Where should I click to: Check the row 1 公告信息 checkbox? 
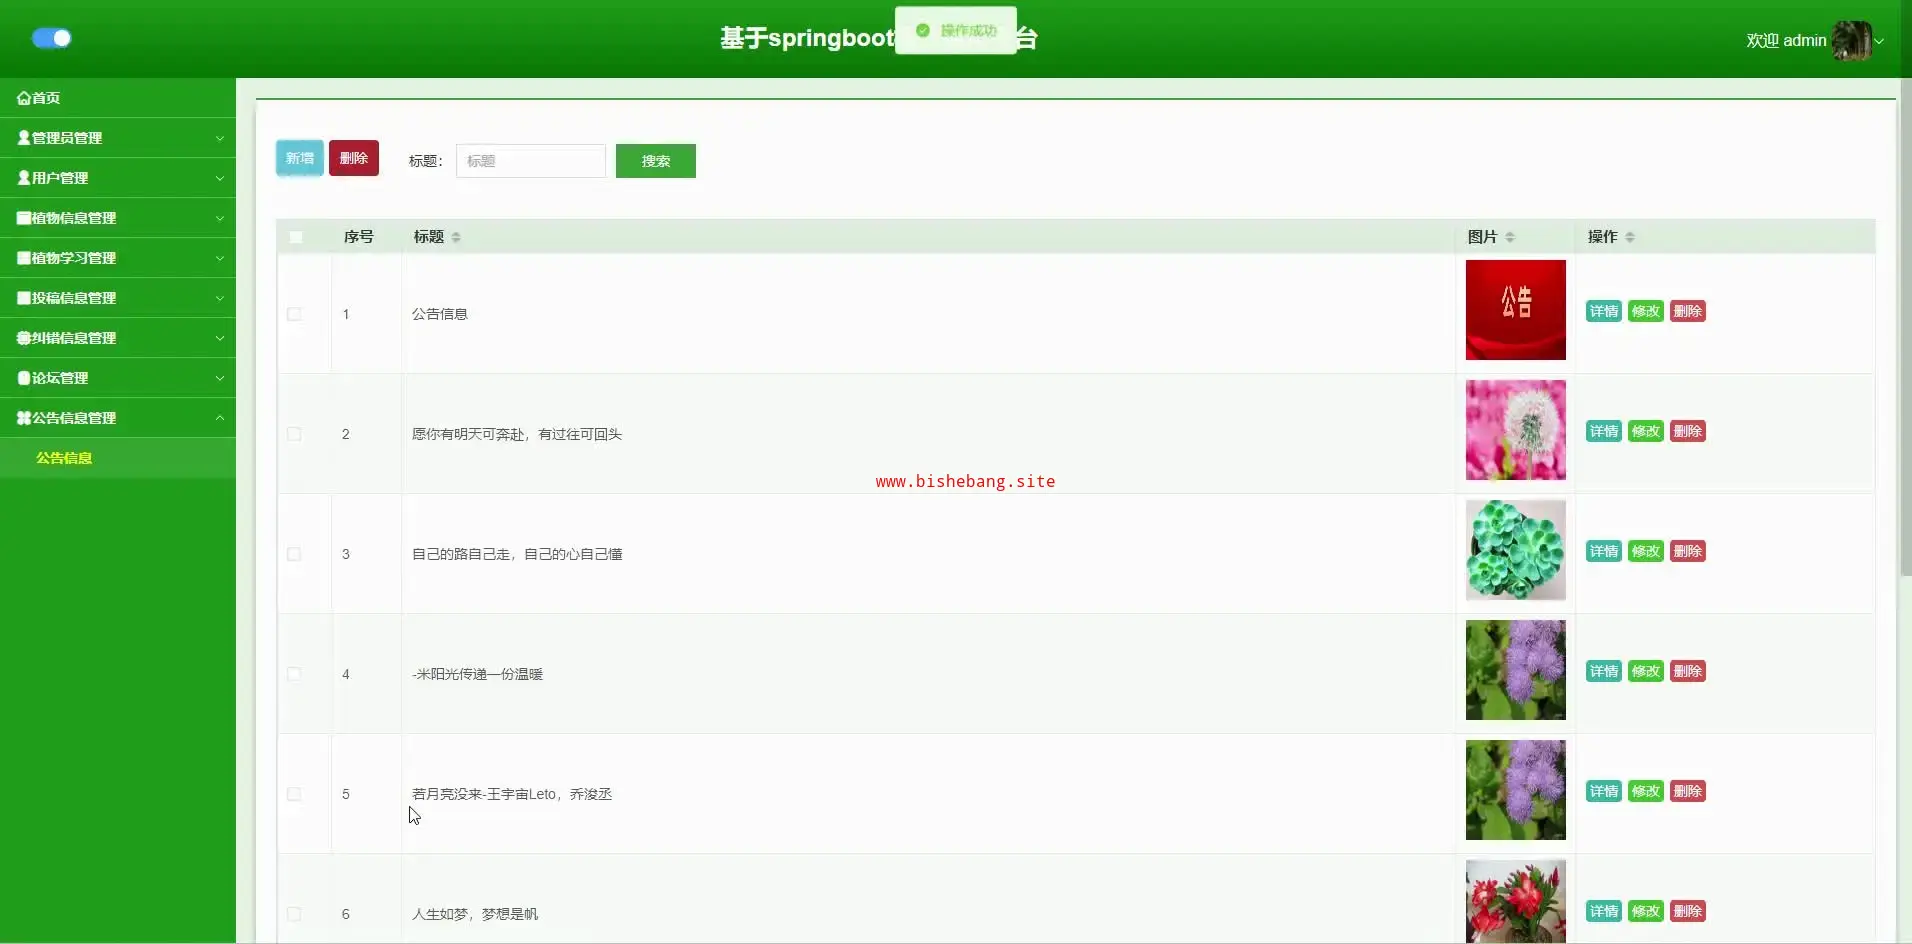[x=294, y=314]
